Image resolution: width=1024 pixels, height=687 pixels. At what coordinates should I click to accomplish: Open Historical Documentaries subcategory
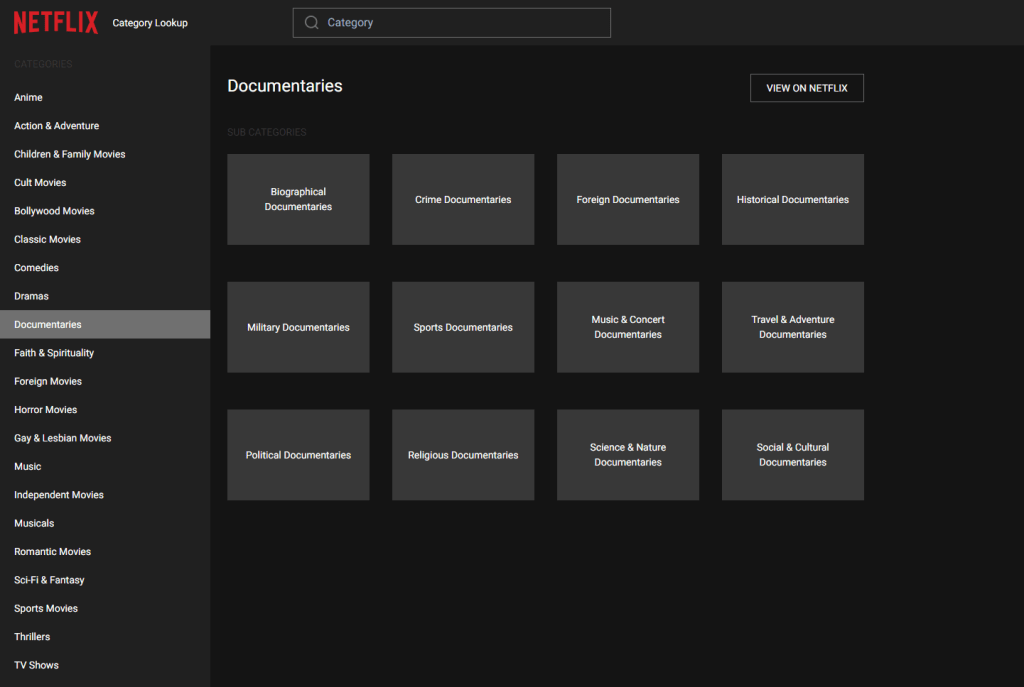coord(792,199)
